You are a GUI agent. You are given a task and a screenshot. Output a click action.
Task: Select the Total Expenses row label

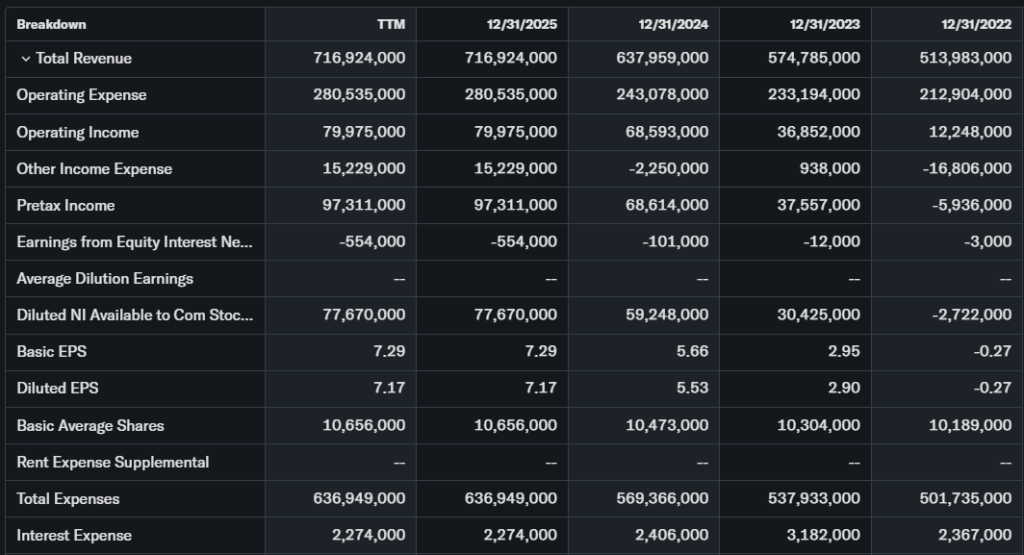coord(68,498)
